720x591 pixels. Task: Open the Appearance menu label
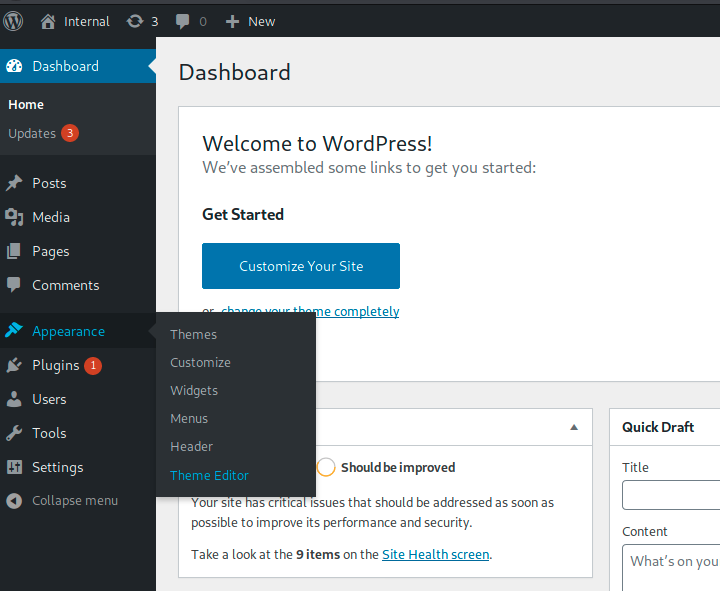point(68,332)
